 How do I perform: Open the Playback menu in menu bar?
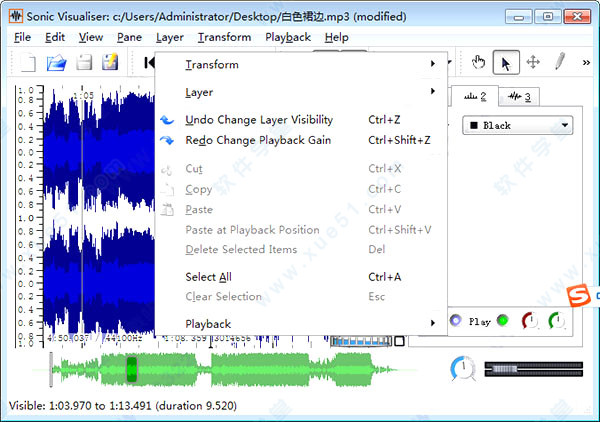288,37
